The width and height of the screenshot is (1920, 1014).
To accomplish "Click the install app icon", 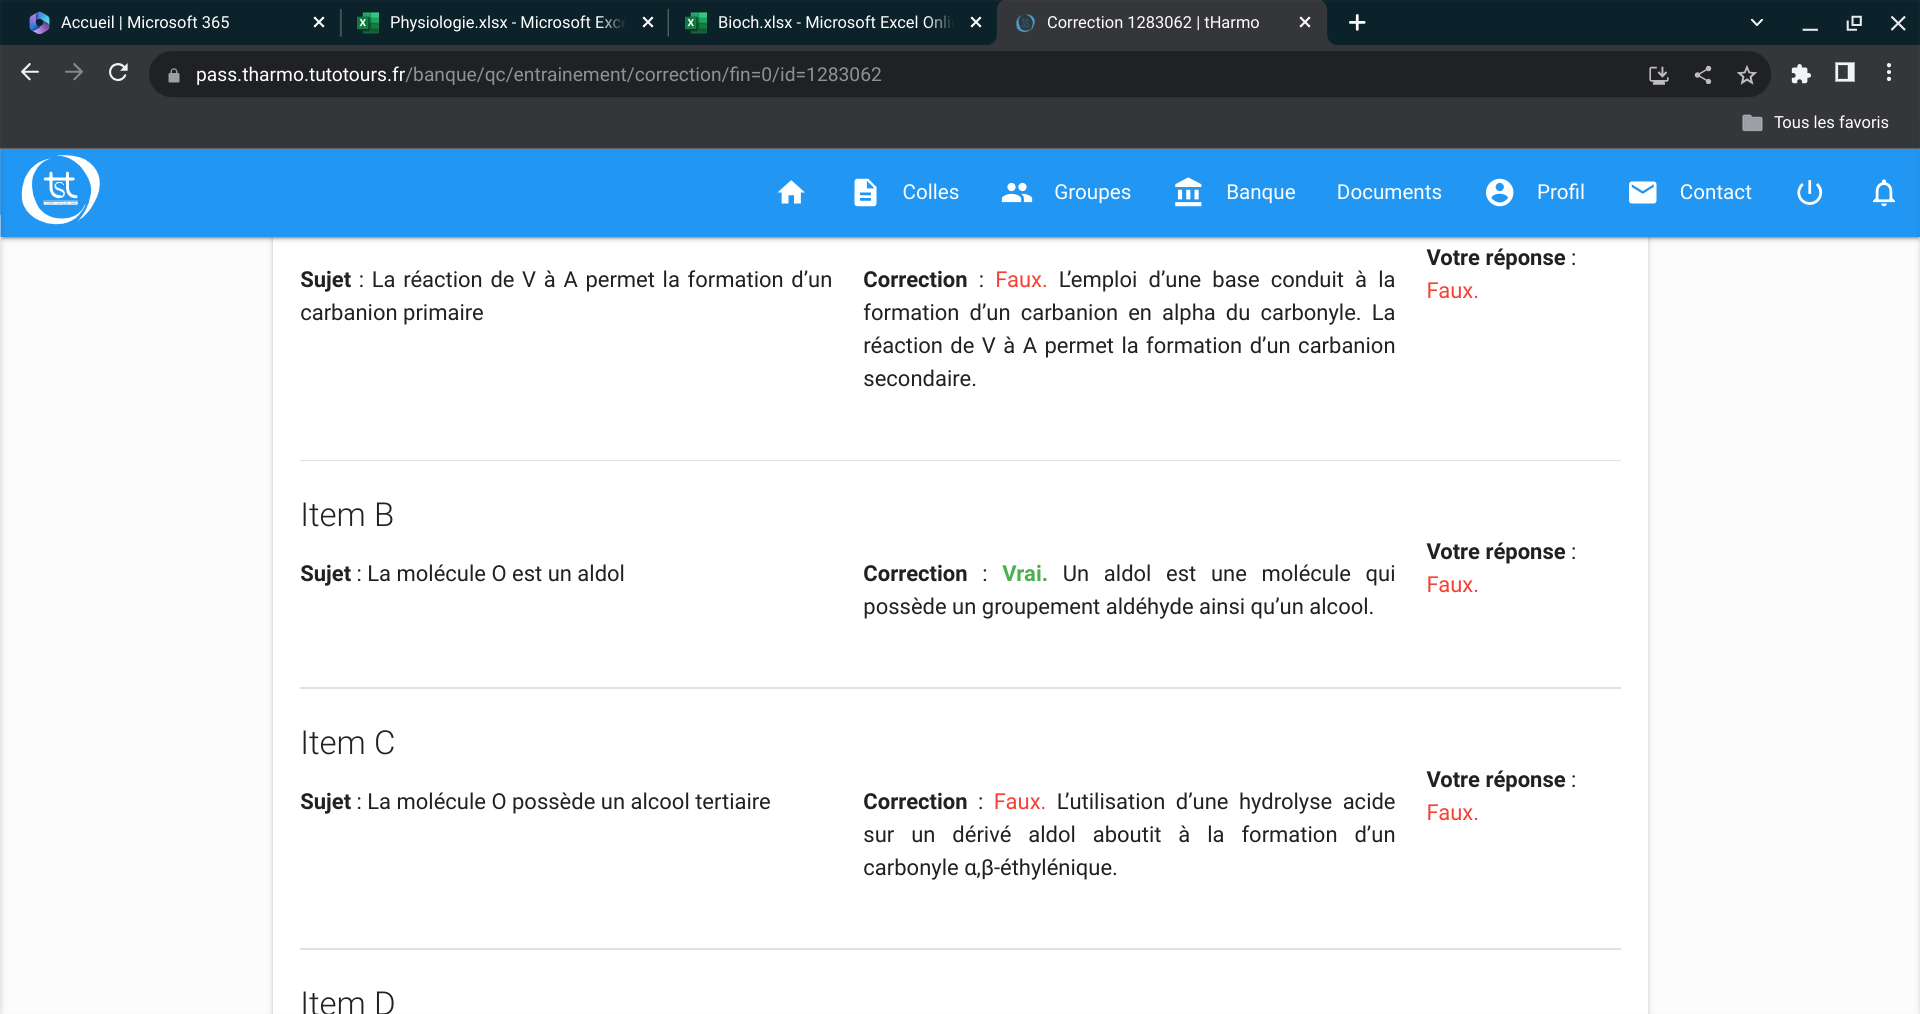I will (x=1658, y=75).
